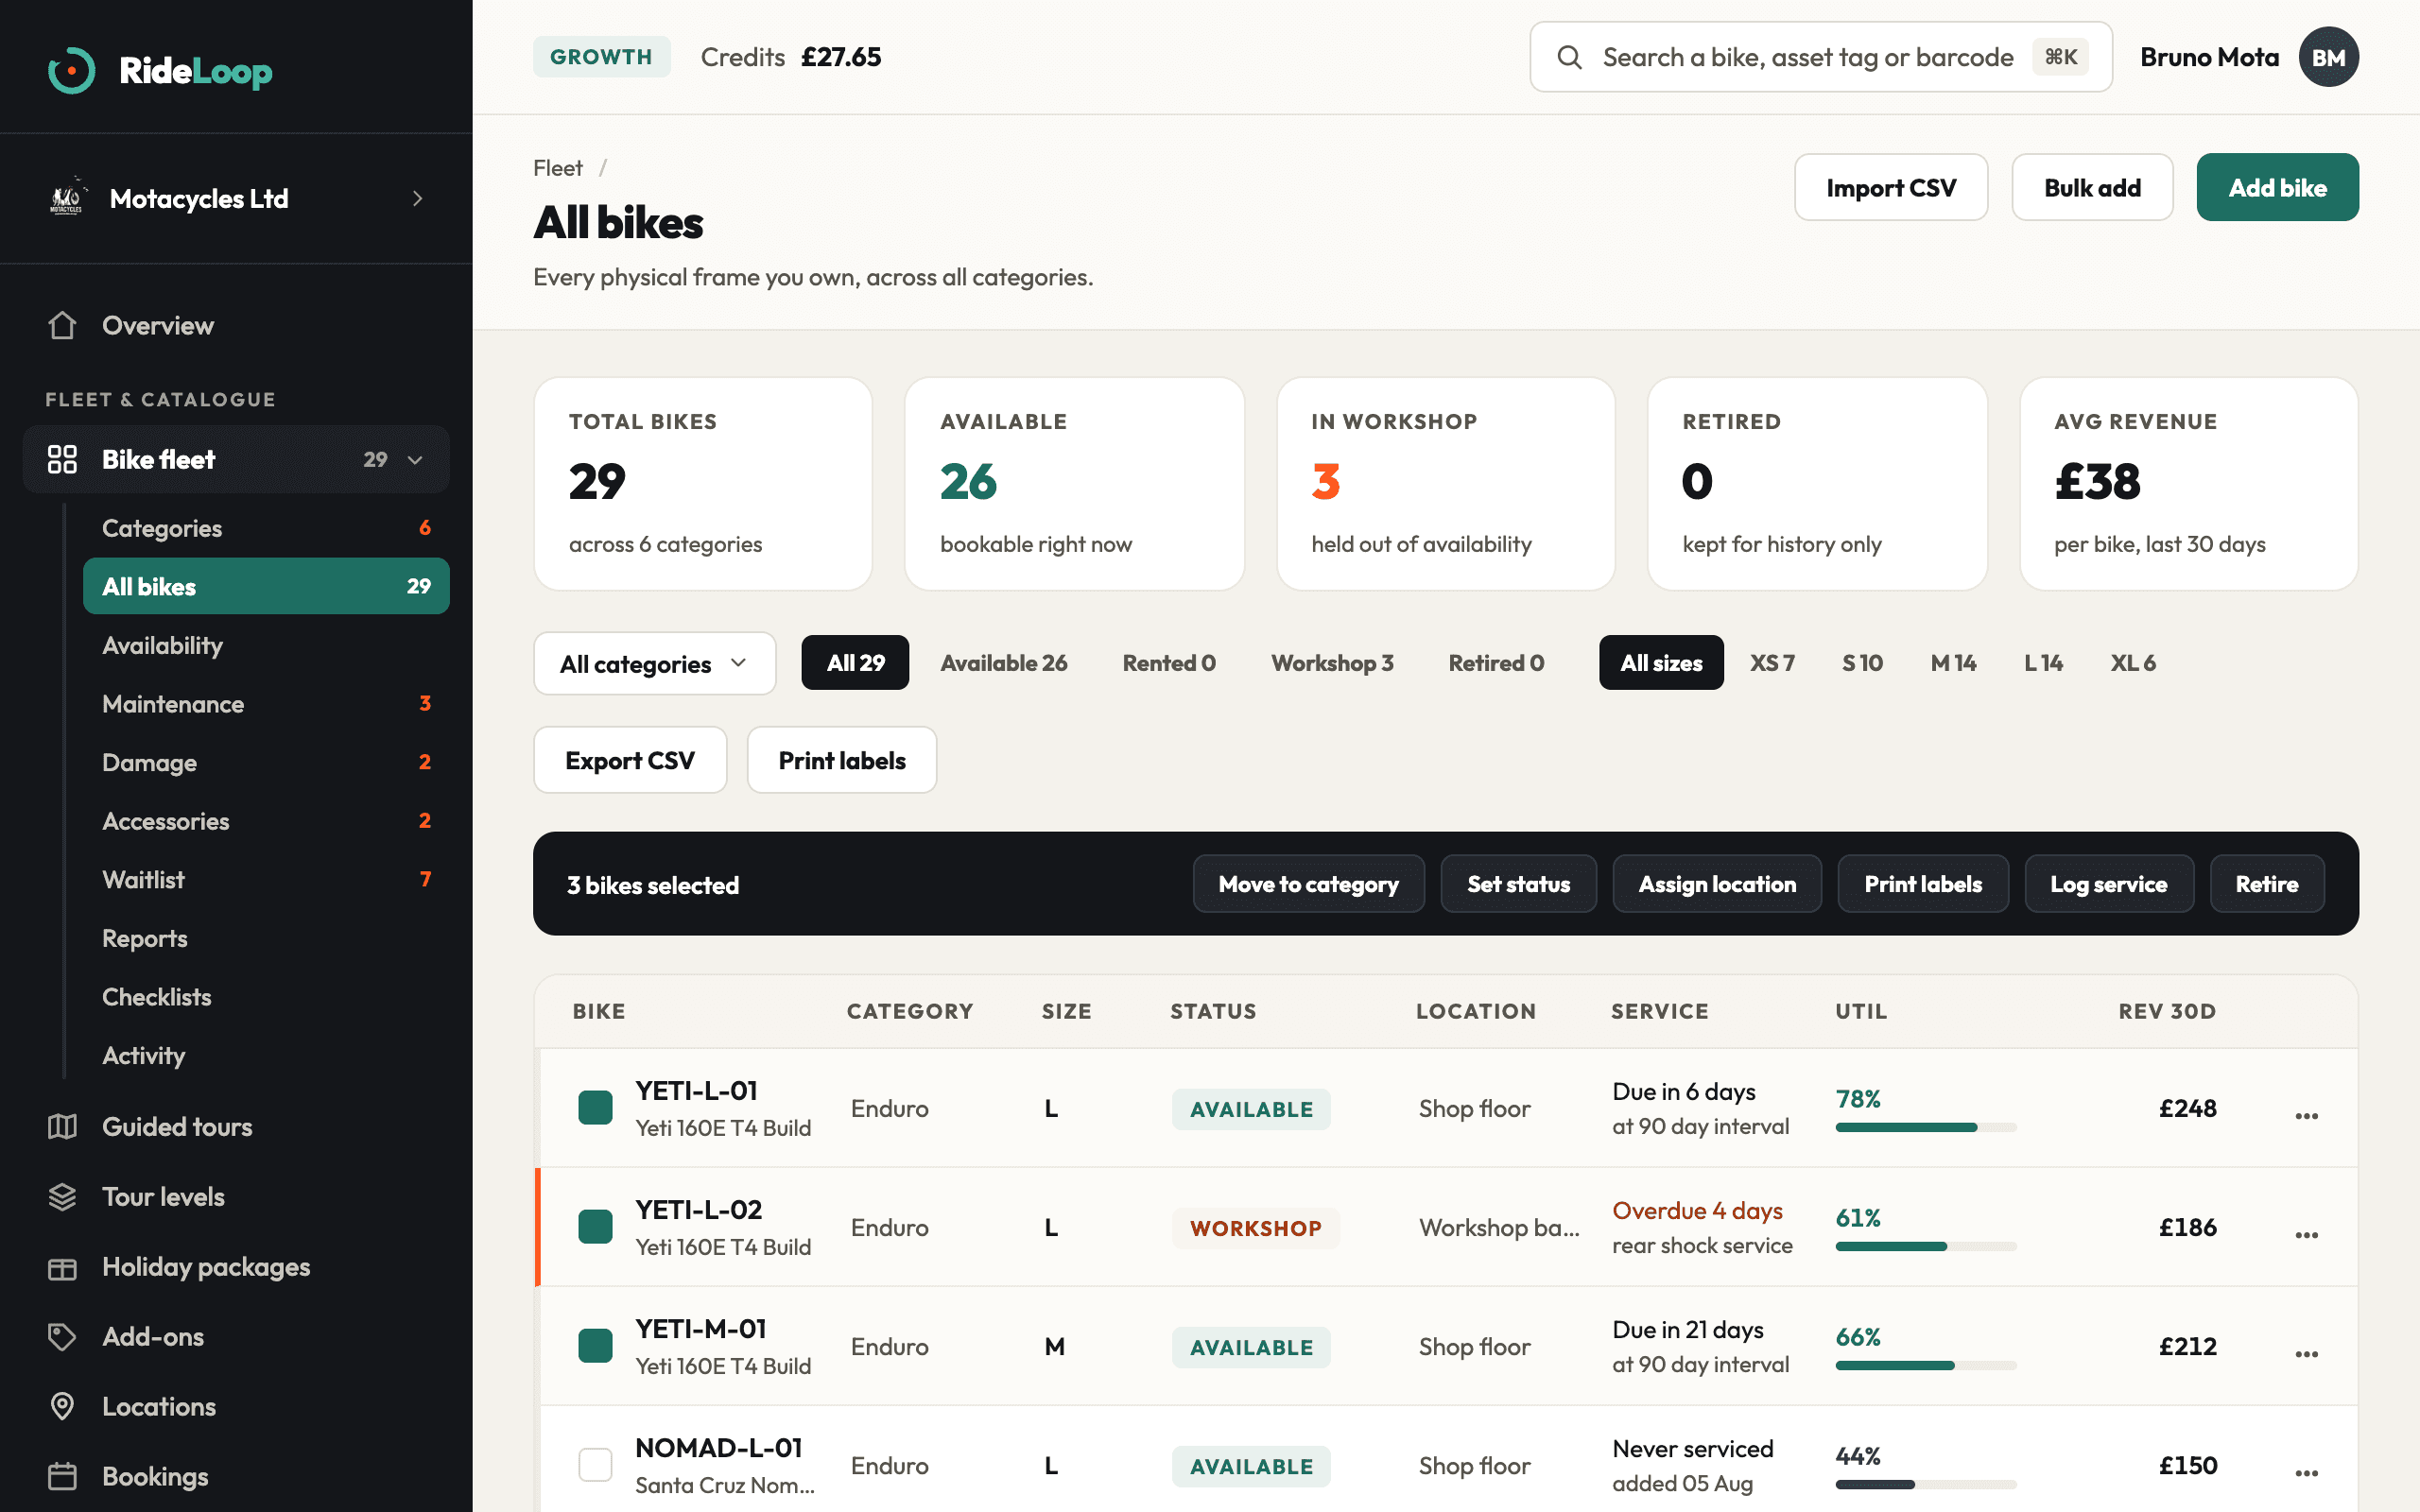Show Retired 0 bikes tab
Image resolution: width=2420 pixels, height=1512 pixels.
click(1495, 662)
